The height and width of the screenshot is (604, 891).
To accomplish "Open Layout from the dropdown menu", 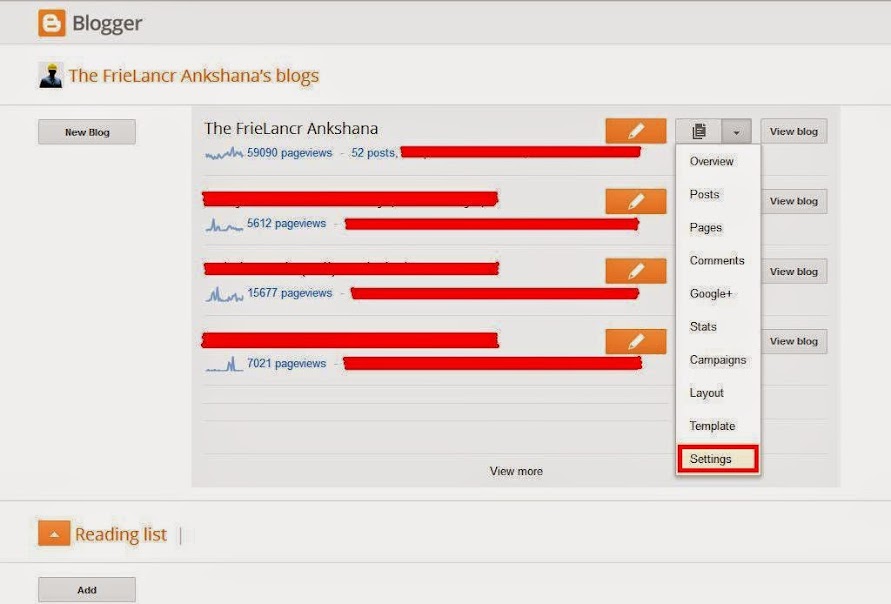I will click(706, 393).
